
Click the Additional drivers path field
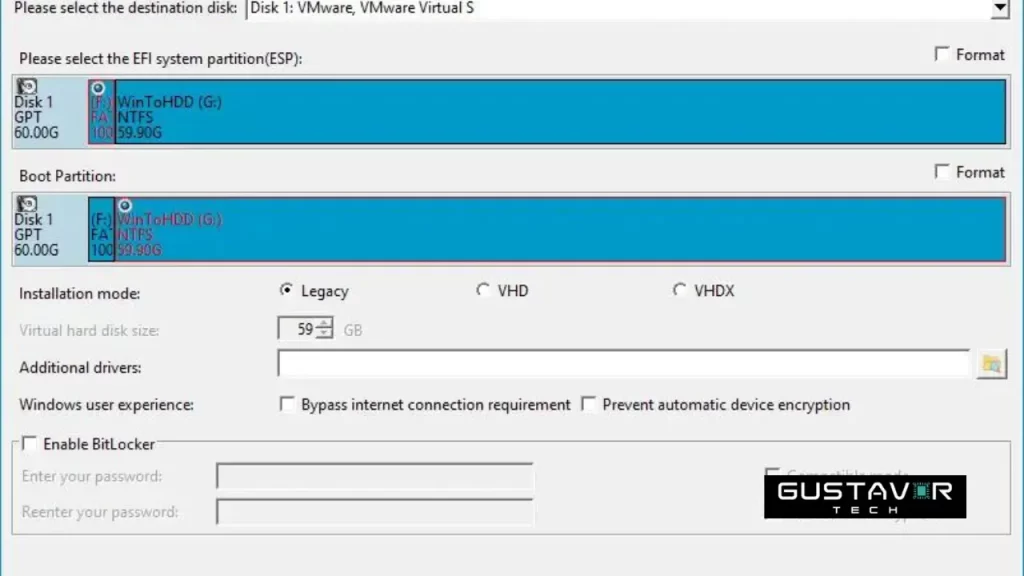click(x=624, y=364)
